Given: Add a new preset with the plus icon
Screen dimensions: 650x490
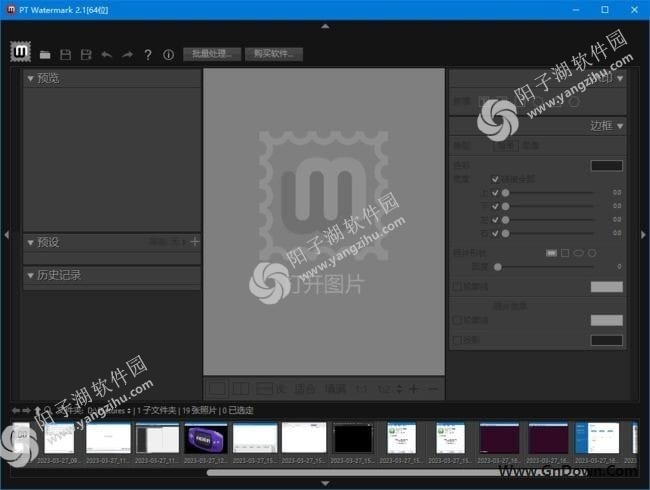Looking at the screenshot, I should pos(194,241).
